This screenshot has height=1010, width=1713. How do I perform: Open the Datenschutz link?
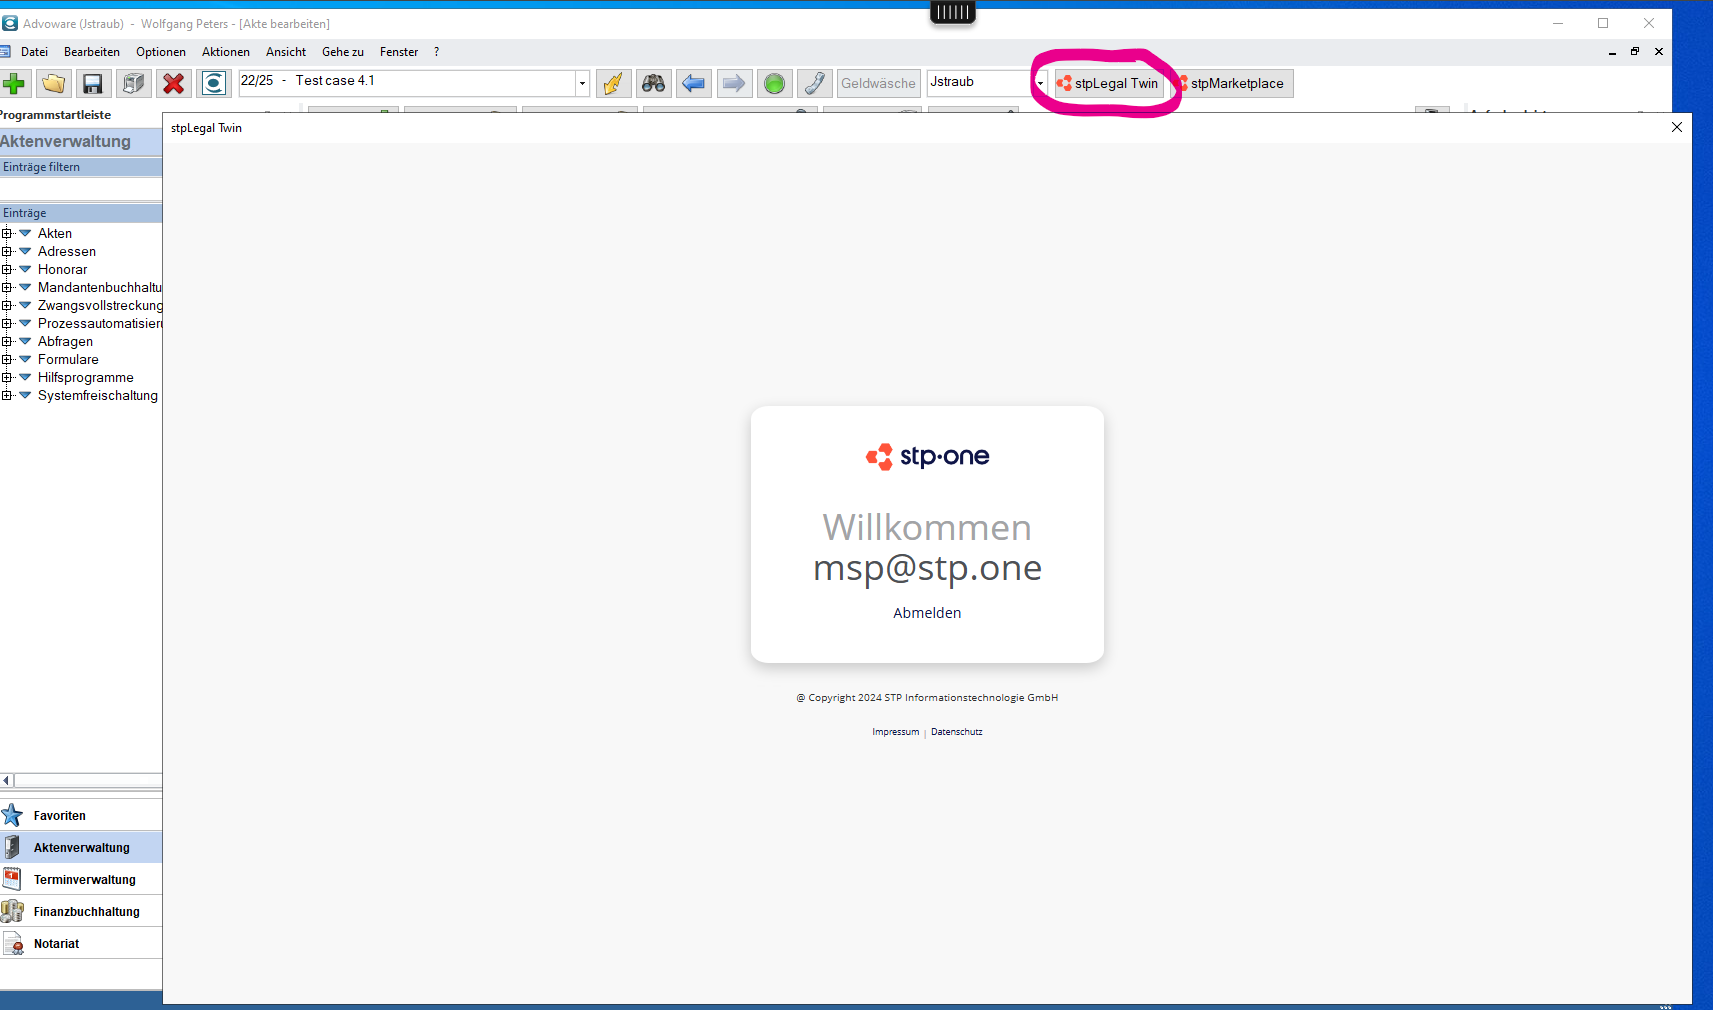coord(957,732)
